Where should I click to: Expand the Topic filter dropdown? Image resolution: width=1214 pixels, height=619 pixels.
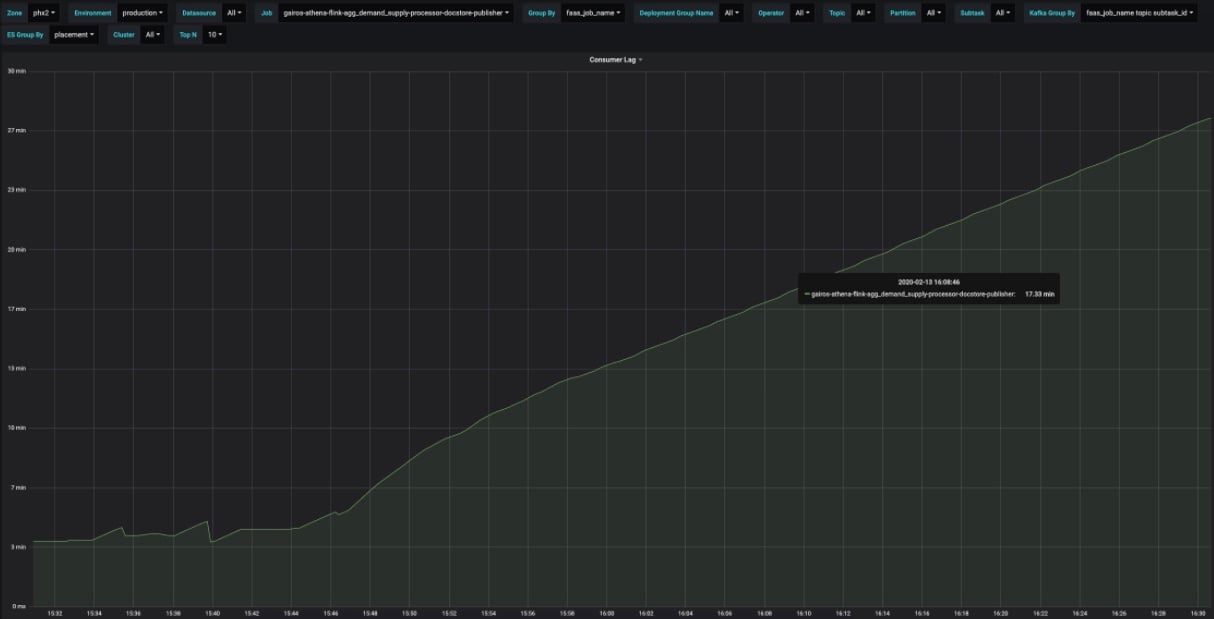click(863, 13)
